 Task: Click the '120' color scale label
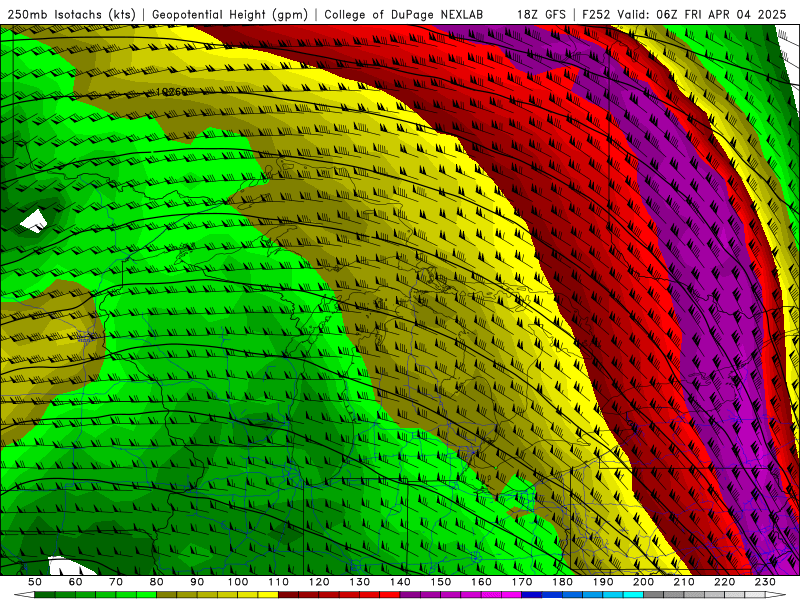pyautogui.click(x=319, y=582)
